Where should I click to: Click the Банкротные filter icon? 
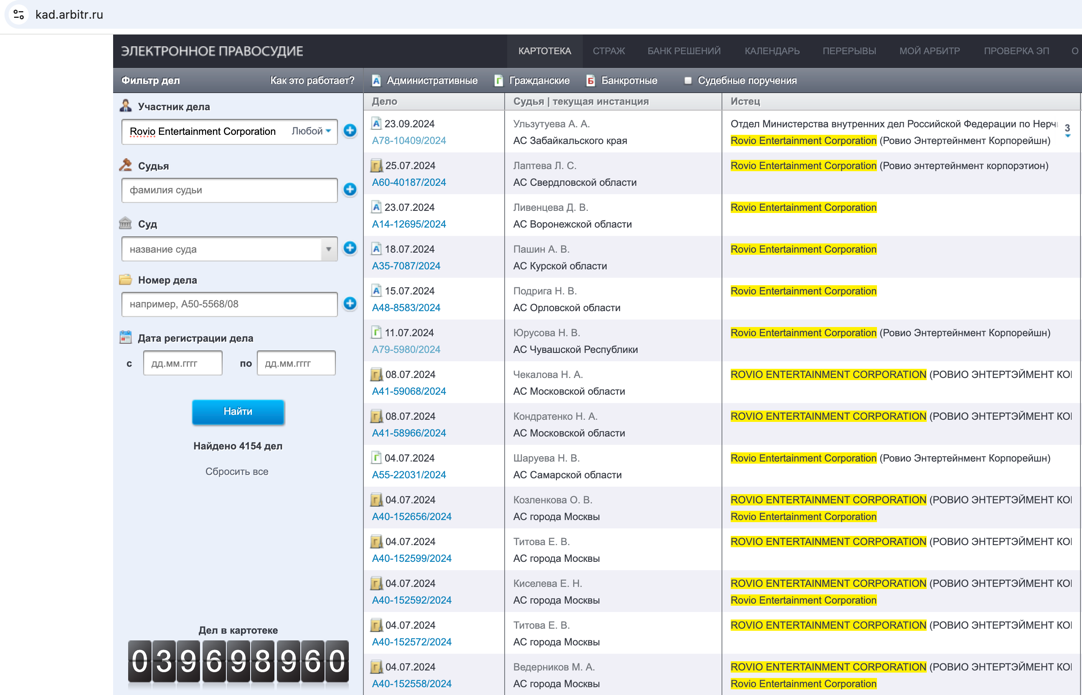tap(591, 81)
